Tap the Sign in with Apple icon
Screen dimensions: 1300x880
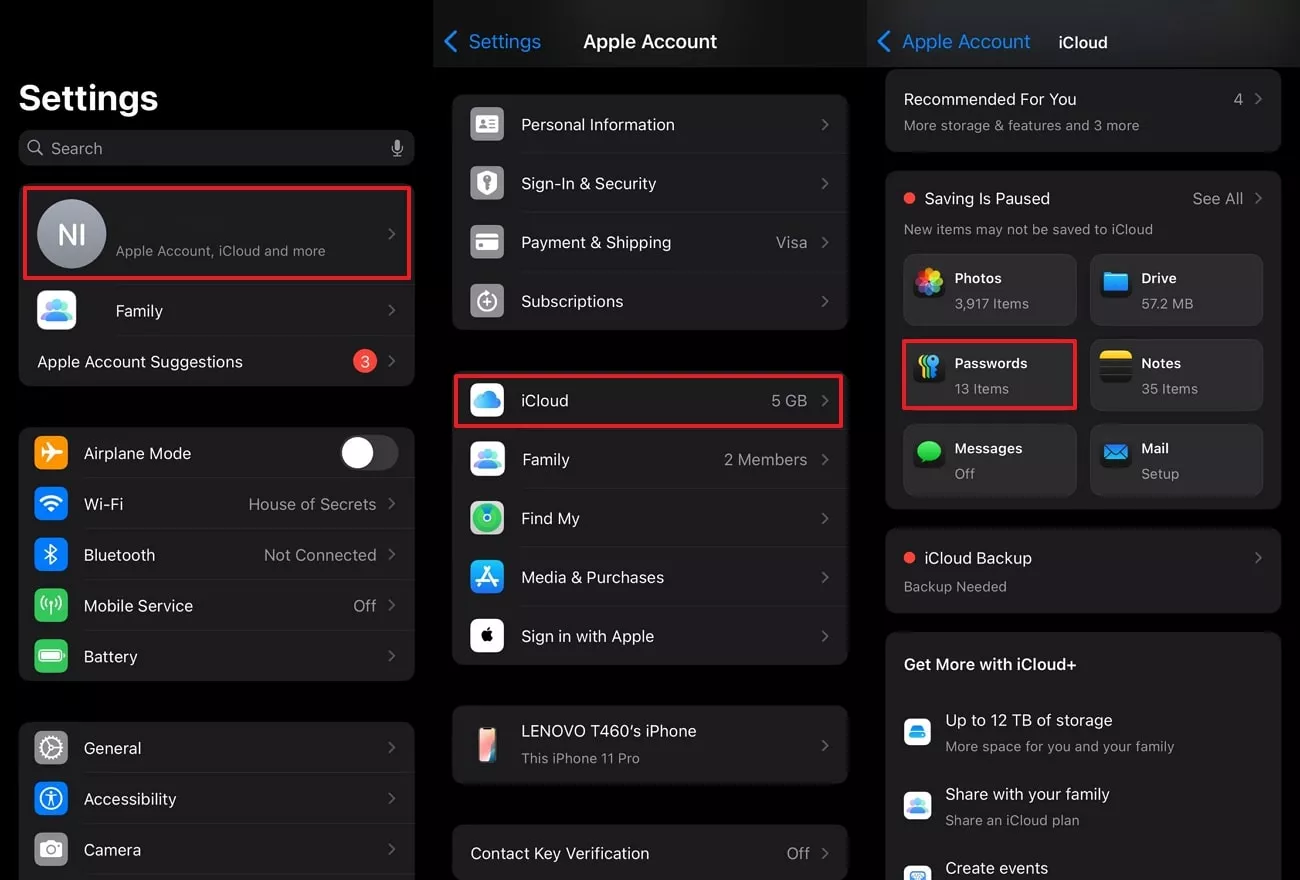pyautogui.click(x=487, y=636)
